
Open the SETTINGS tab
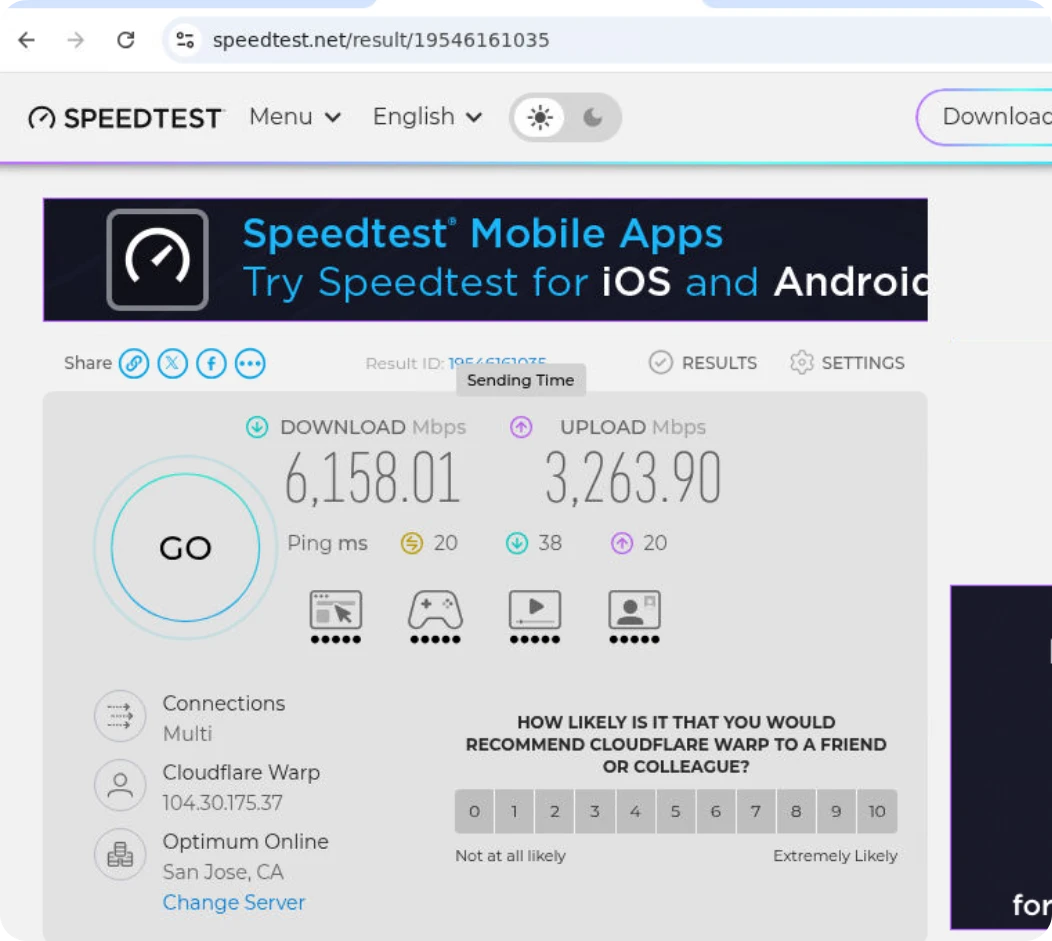click(847, 363)
